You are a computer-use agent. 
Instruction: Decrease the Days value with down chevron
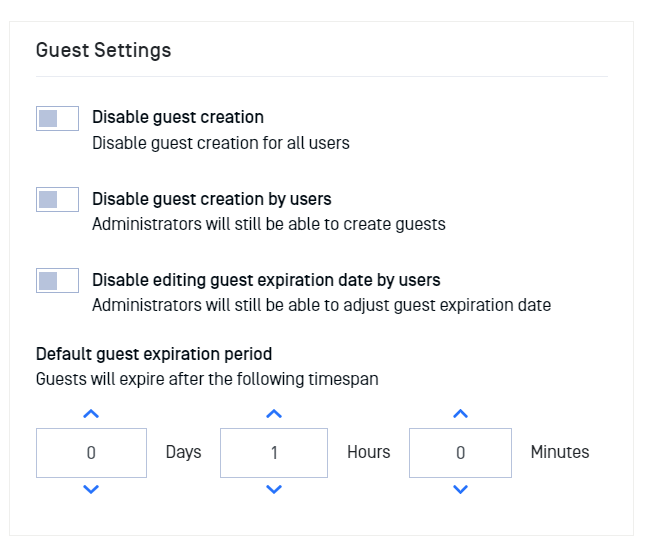click(91, 489)
